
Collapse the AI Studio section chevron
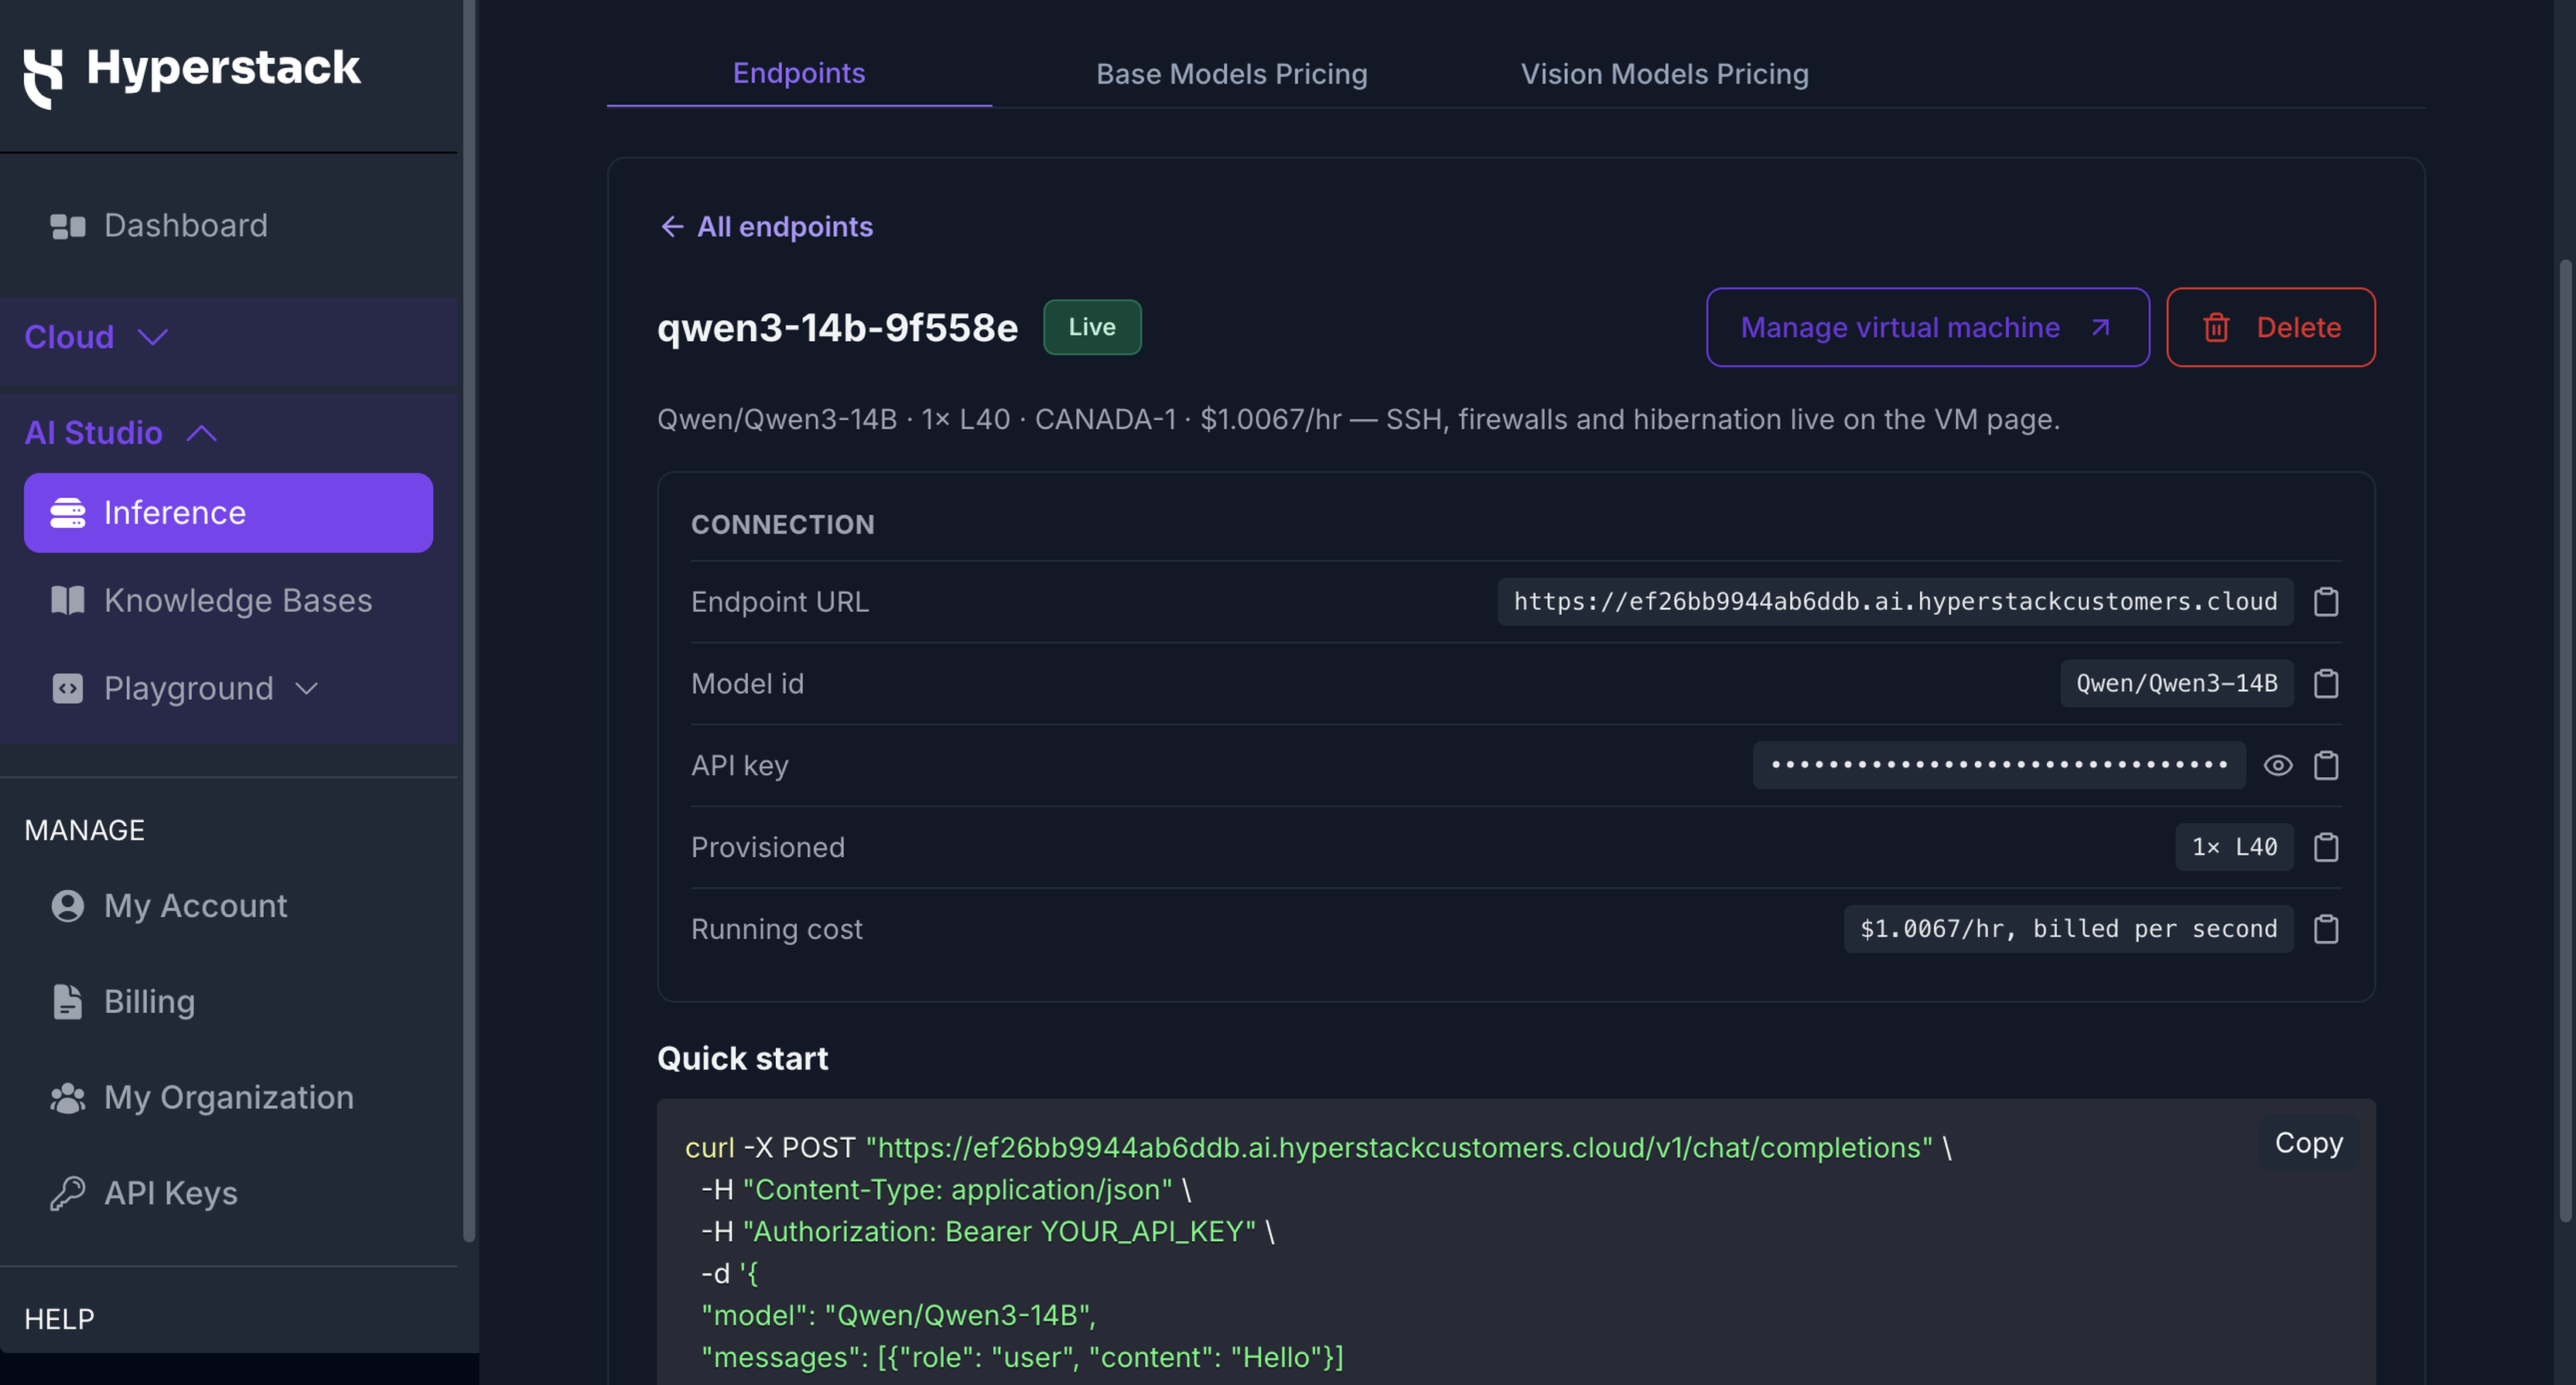pyautogui.click(x=202, y=433)
